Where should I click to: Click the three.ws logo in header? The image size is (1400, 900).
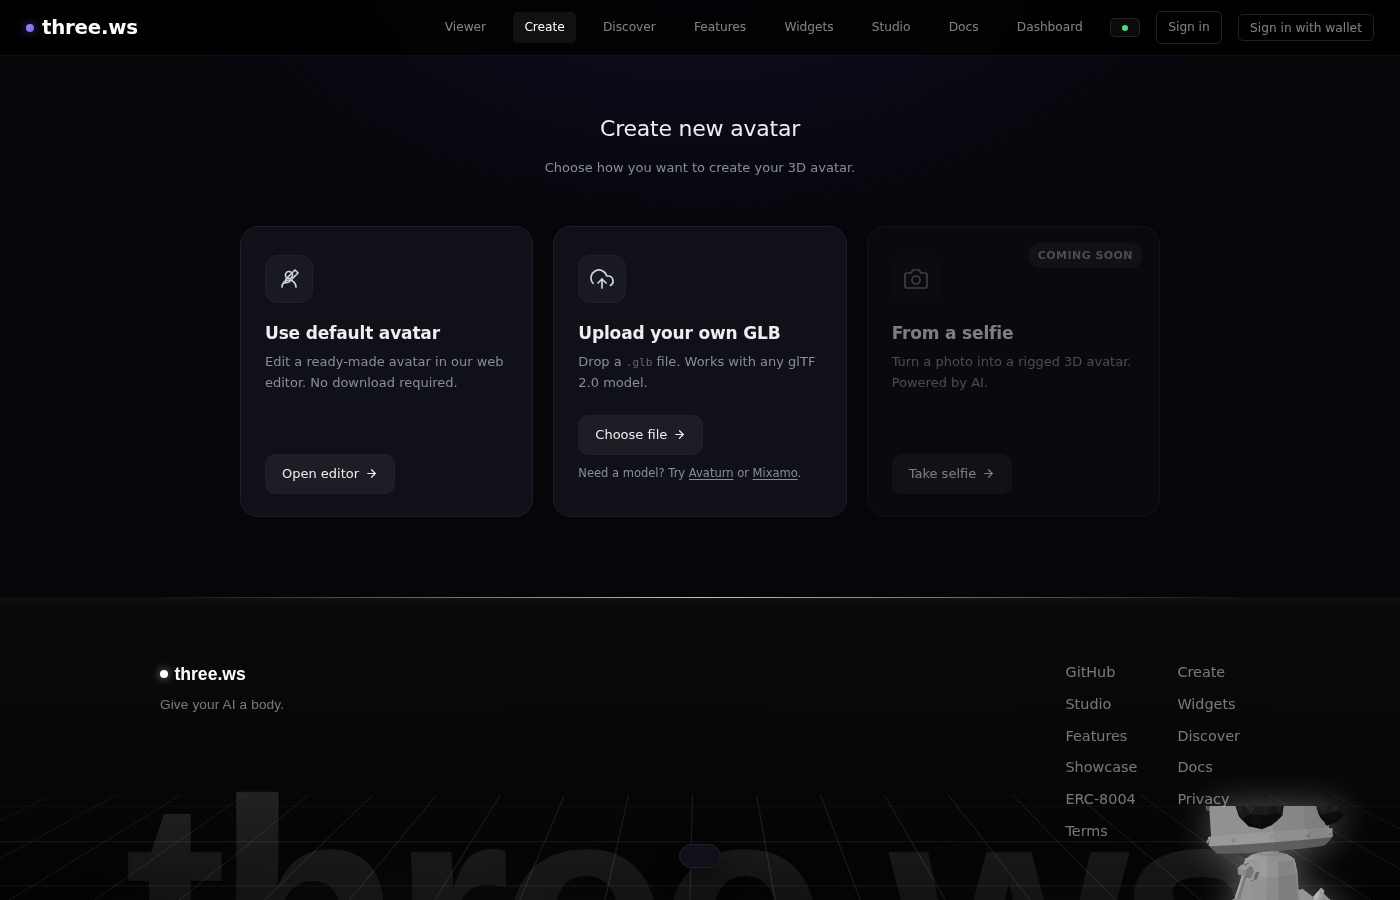[82, 27]
